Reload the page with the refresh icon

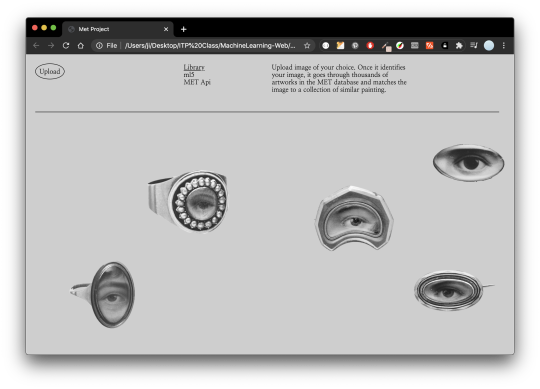[66, 45]
